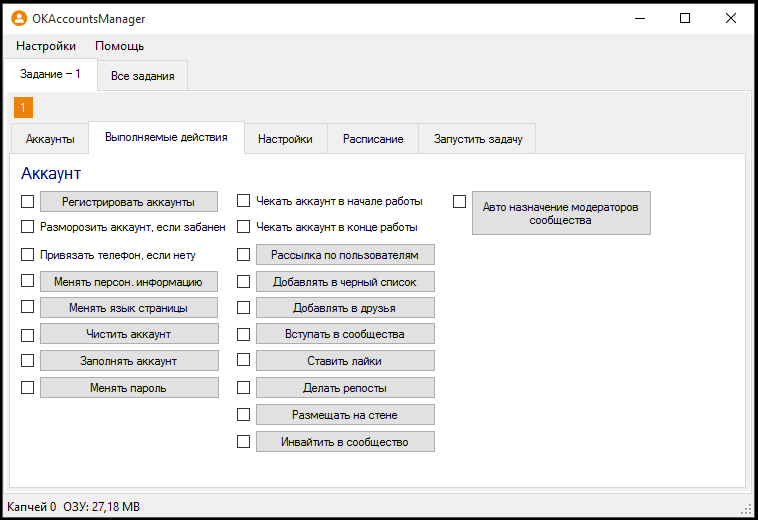This screenshot has height=520, width=758.
Task: Toggle Авто назначение модераторов checkbox
Action: click(x=460, y=201)
